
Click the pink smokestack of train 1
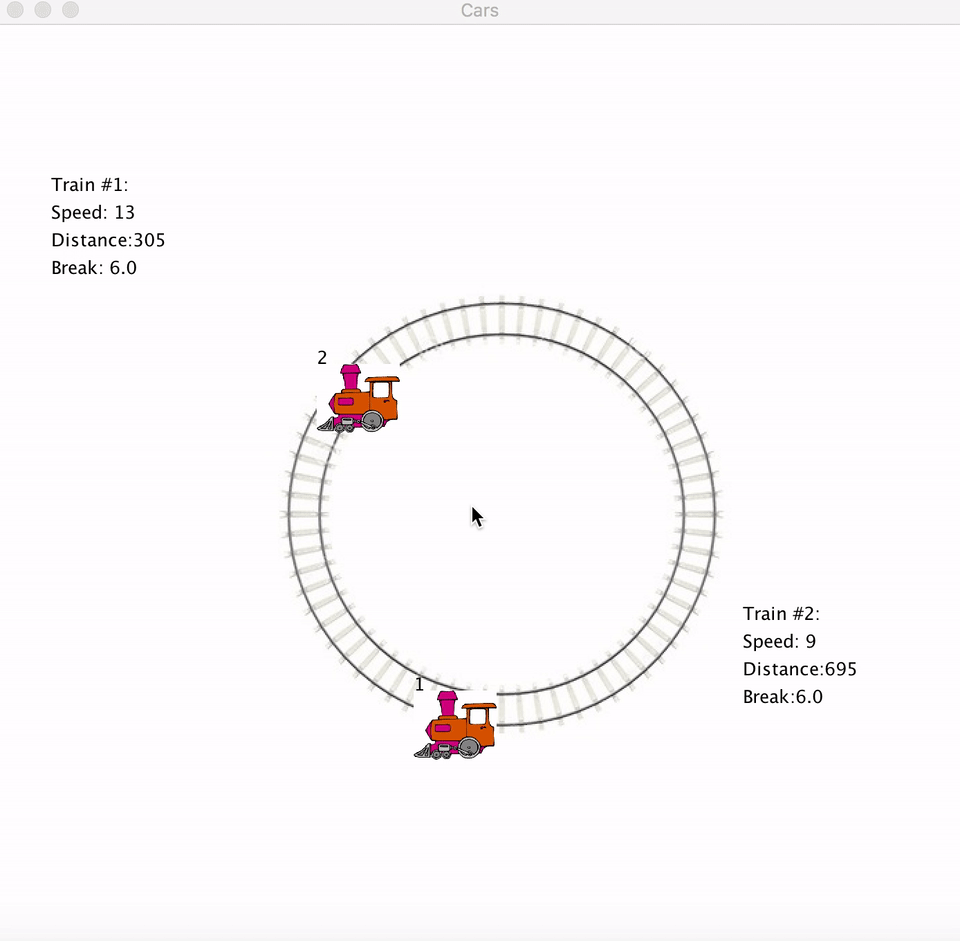447,702
